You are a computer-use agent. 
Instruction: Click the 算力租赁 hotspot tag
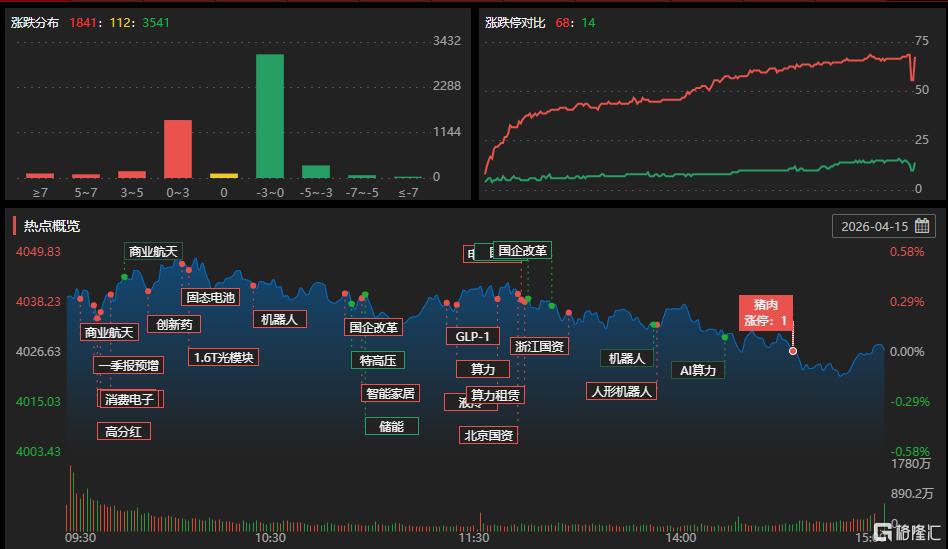pos(496,395)
